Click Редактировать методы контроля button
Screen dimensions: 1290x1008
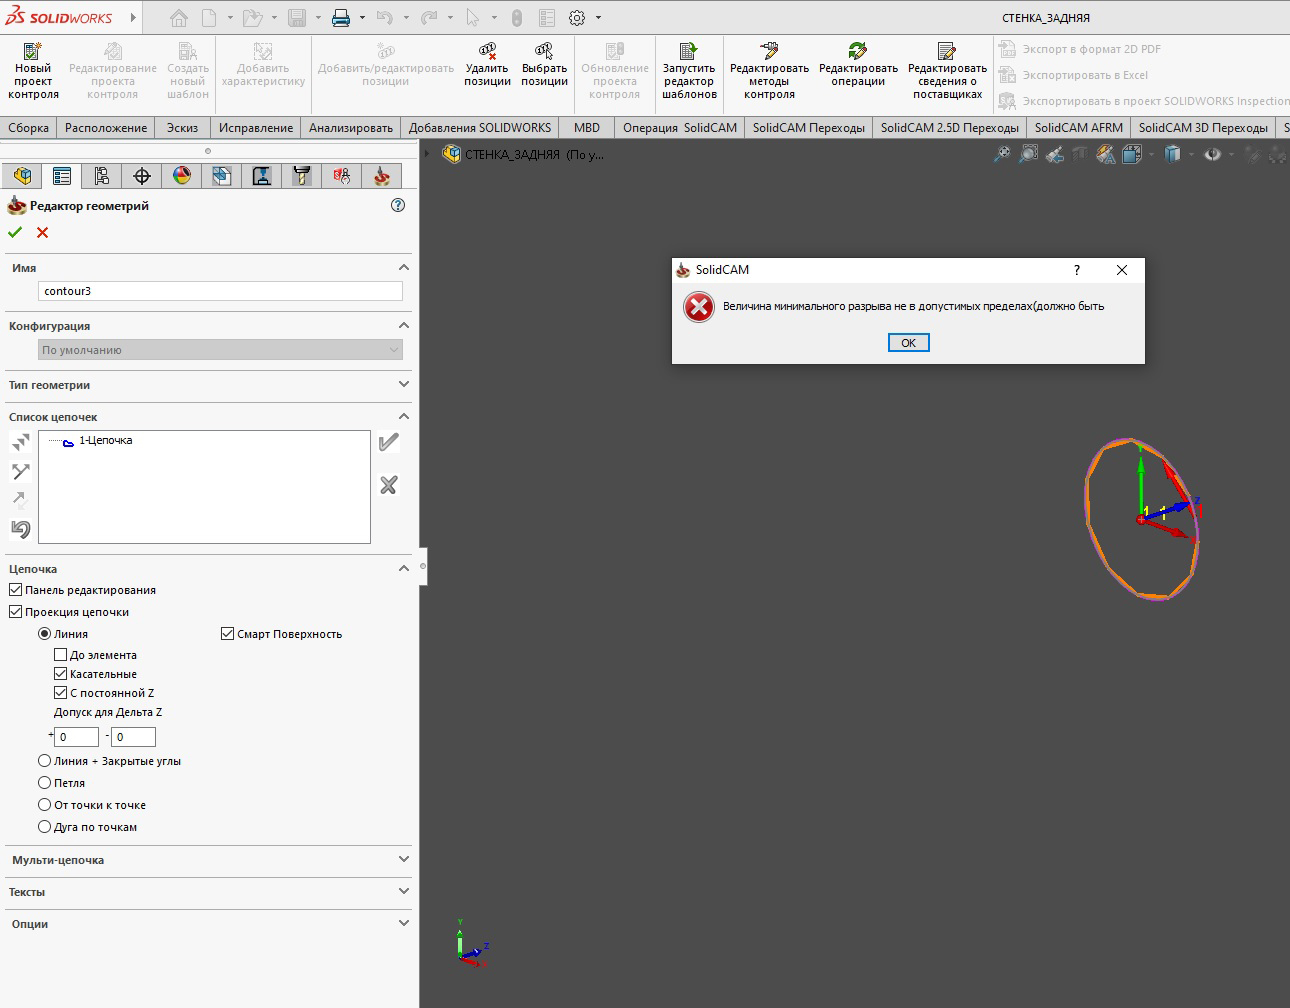(769, 71)
